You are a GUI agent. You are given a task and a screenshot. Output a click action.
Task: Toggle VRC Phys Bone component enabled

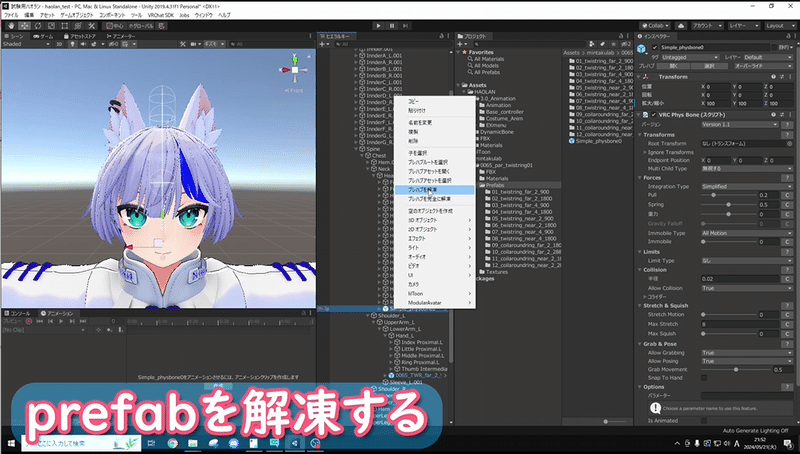654,115
